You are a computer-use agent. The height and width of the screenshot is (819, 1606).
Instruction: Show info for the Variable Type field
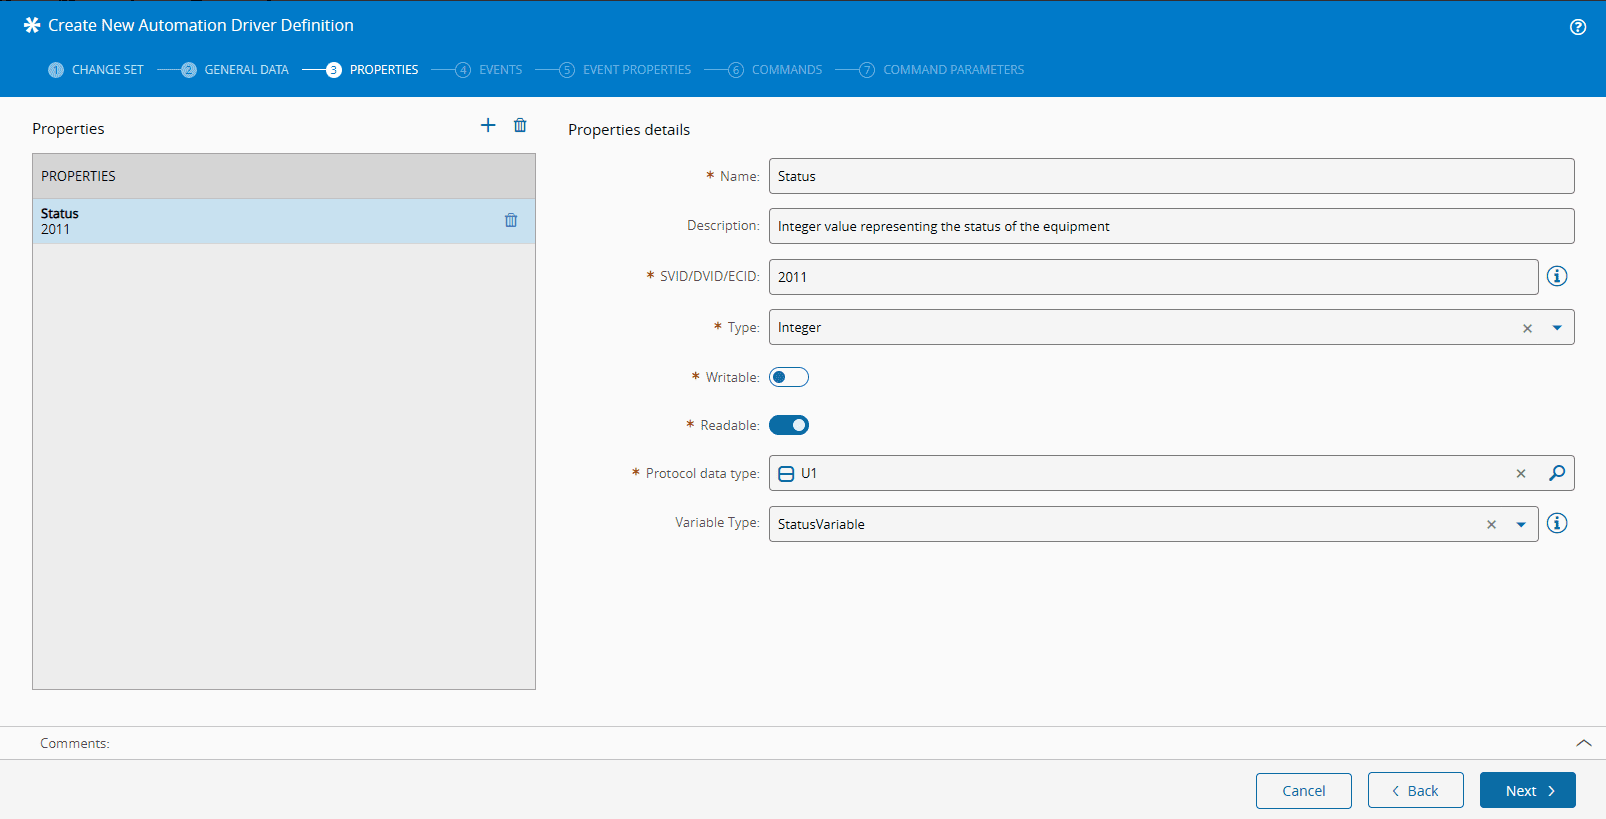pyautogui.click(x=1557, y=523)
